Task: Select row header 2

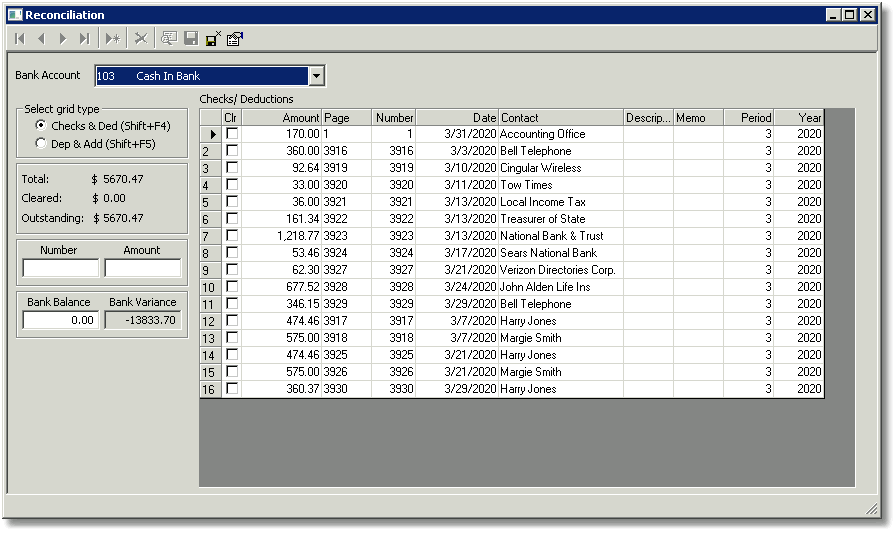Action: click(211, 151)
